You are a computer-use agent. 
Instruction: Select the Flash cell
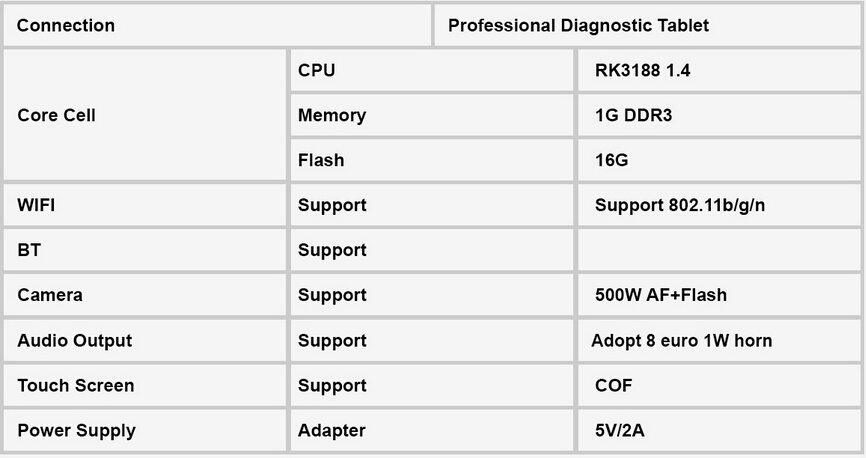tap(432, 160)
